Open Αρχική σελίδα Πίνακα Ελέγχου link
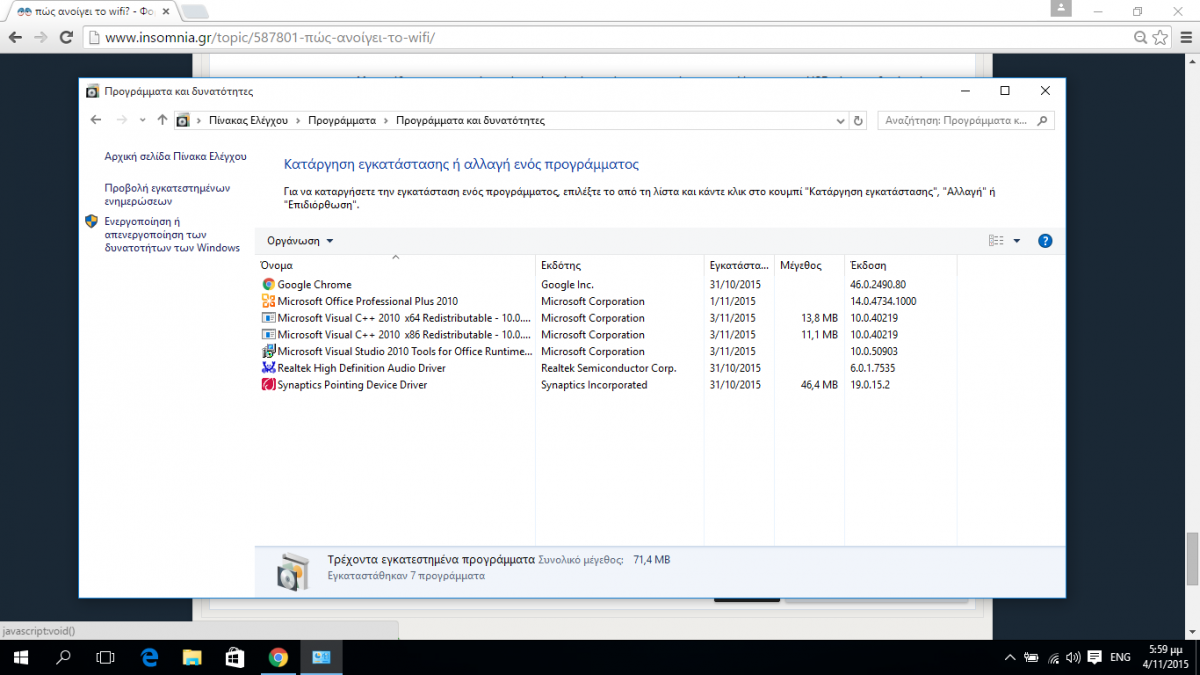The image size is (1200, 675). 175,157
